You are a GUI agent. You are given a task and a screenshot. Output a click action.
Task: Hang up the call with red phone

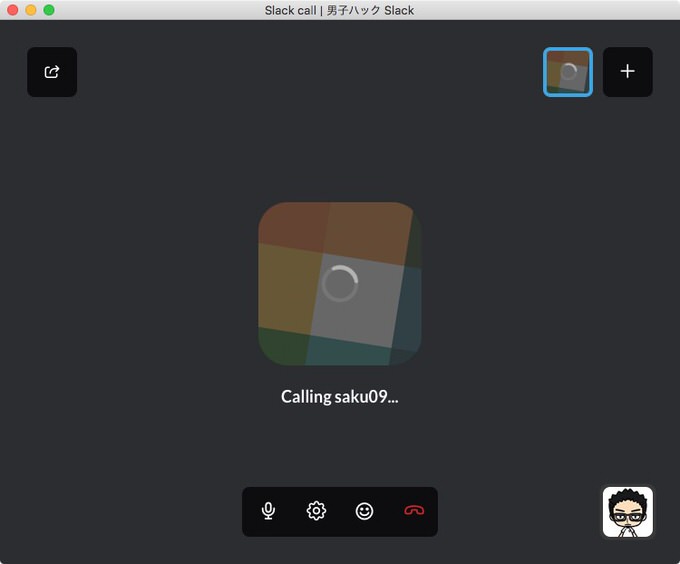(414, 511)
